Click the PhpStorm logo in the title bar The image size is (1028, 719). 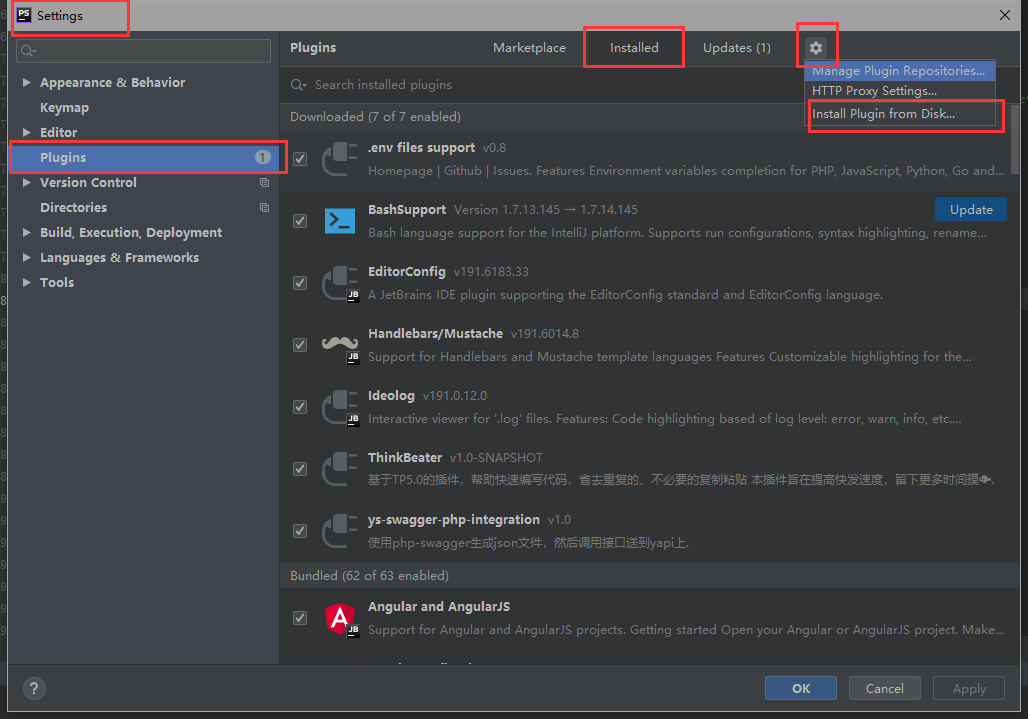coord(24,15)
